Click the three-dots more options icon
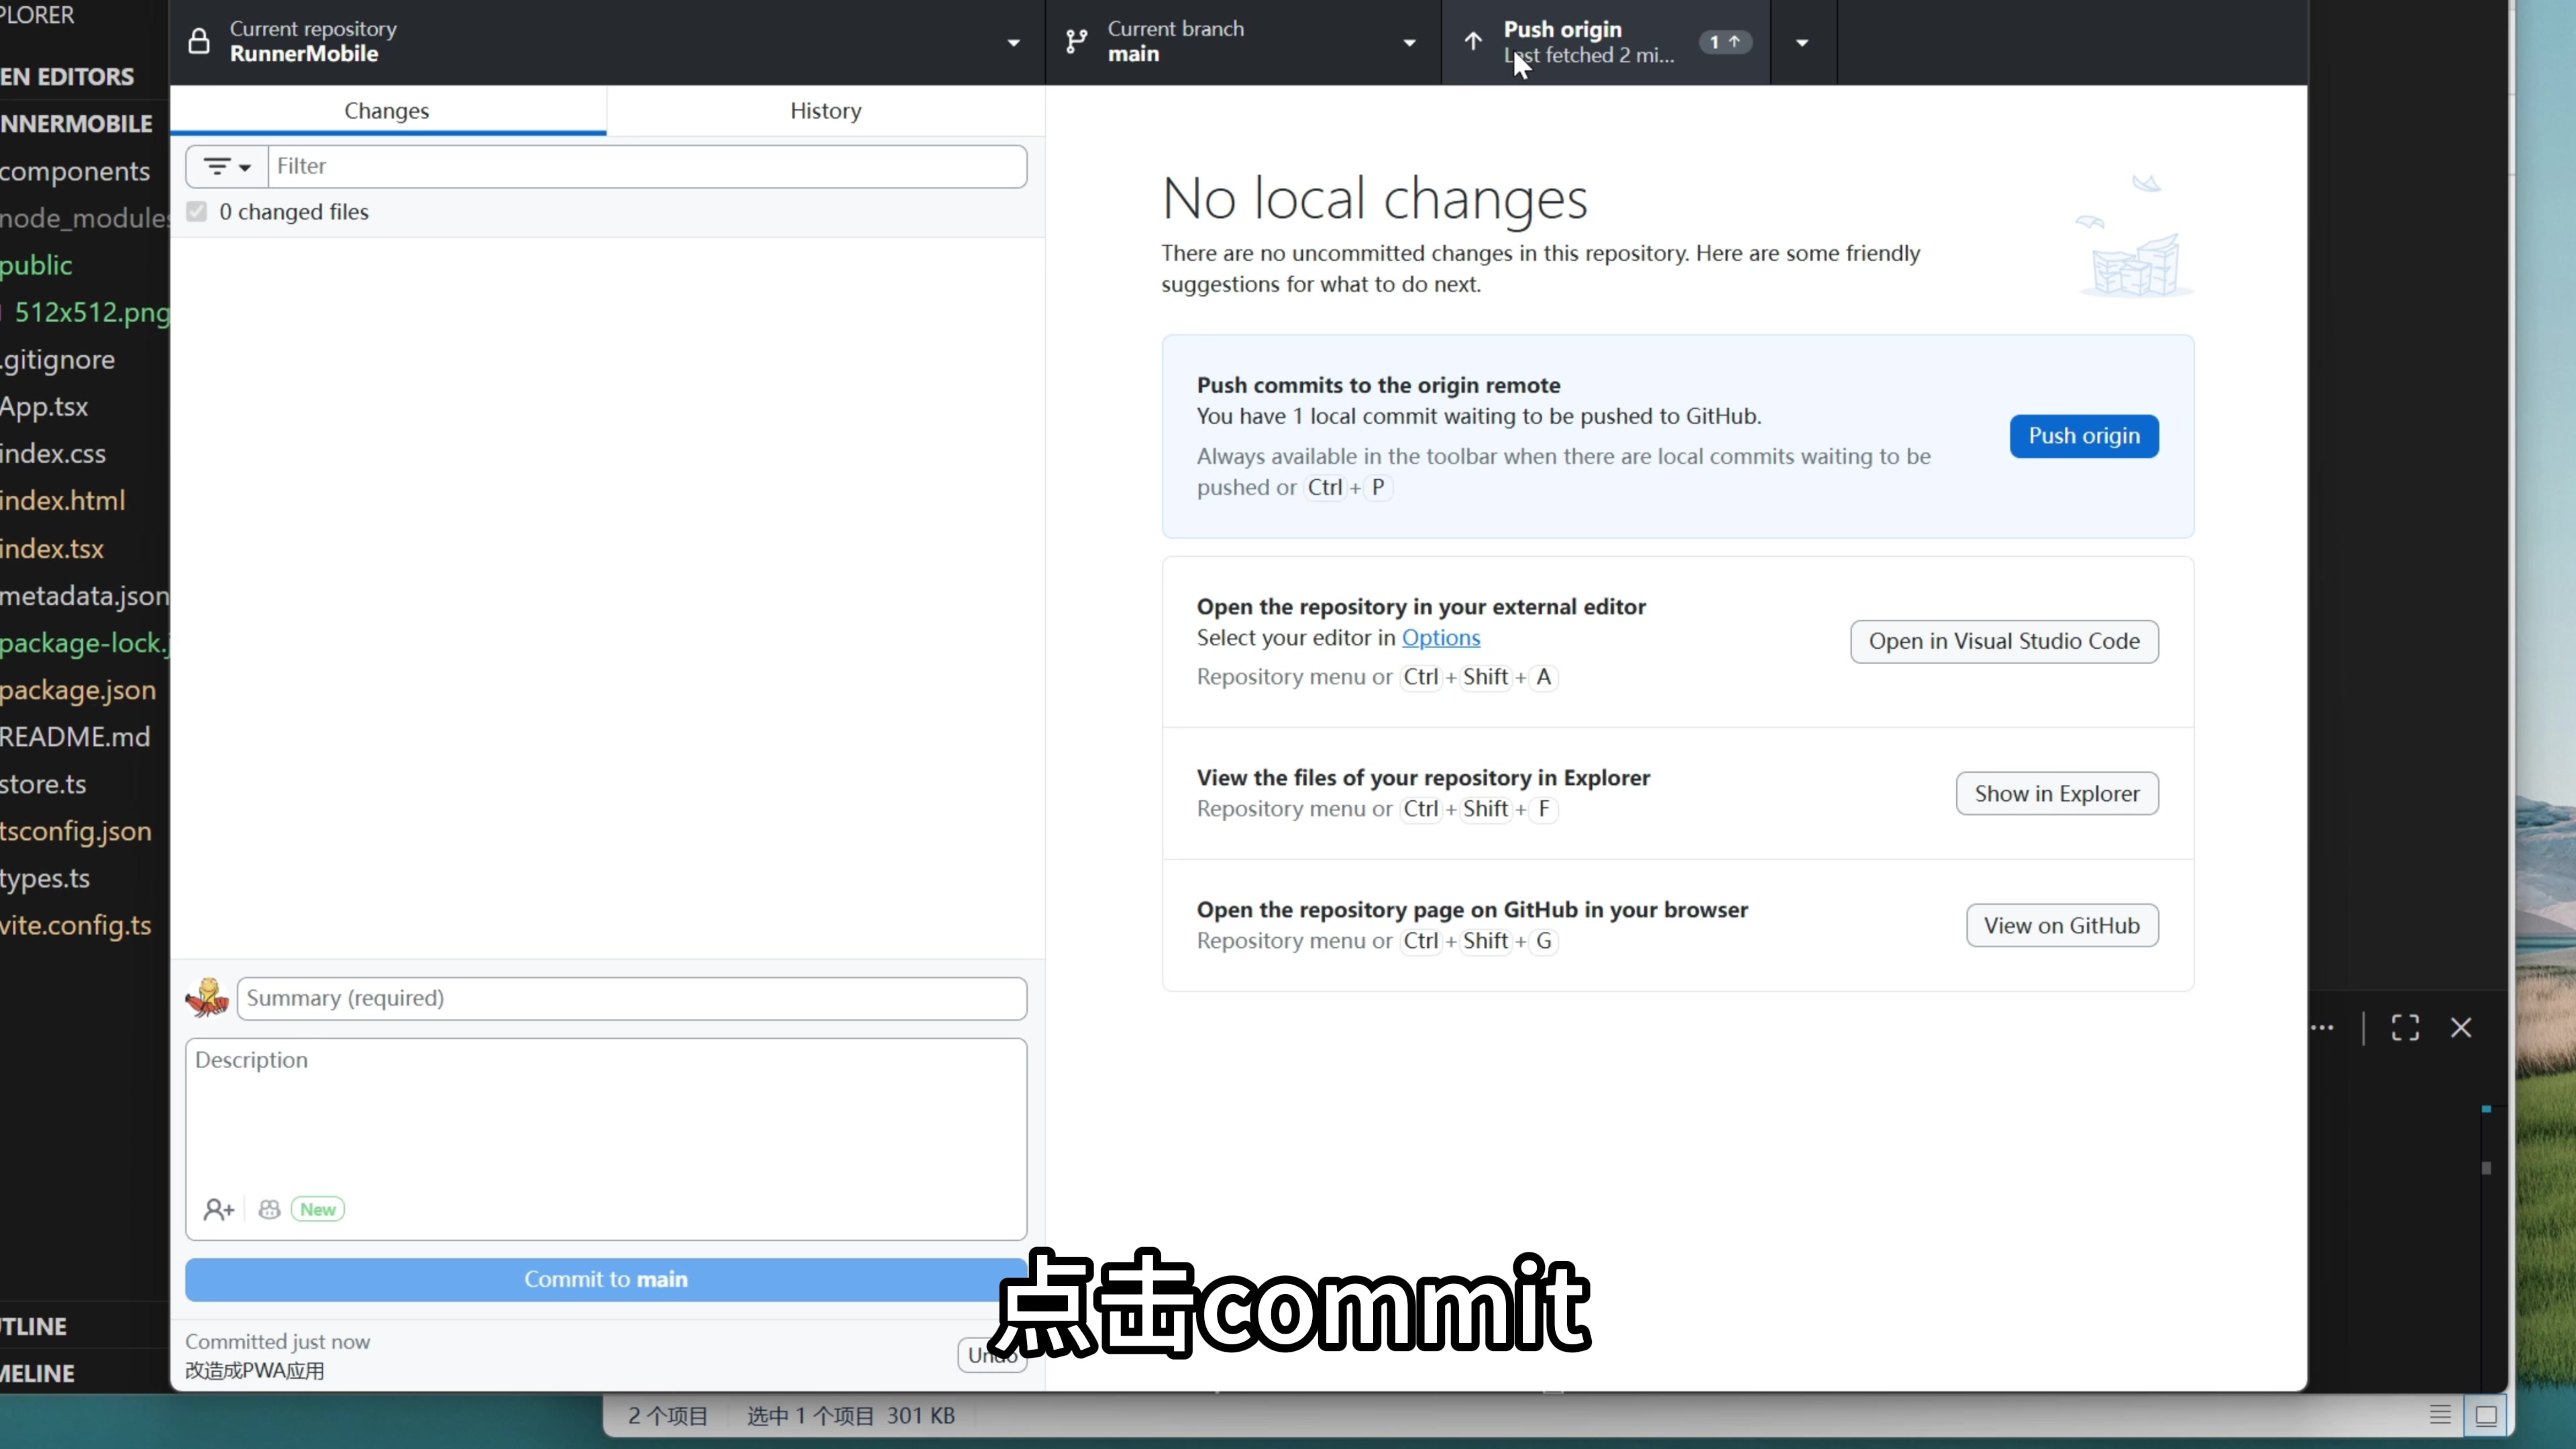 [x=2322, y=1028]
